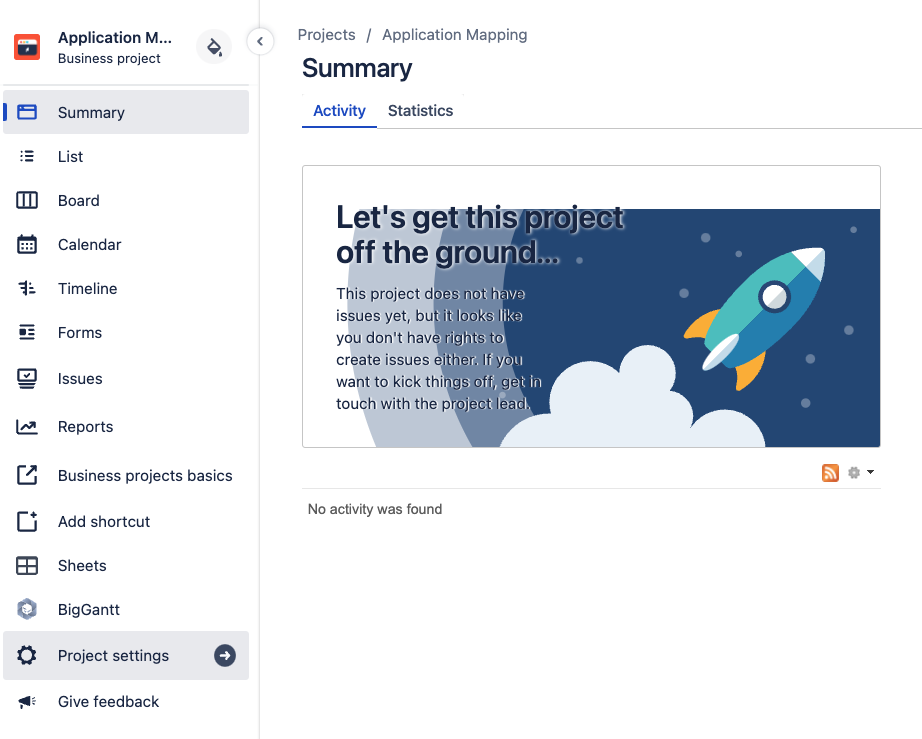922x739 pixels.
Task: Click the Application Mapping project avatar icon
Action: click(x=27, y=47)
